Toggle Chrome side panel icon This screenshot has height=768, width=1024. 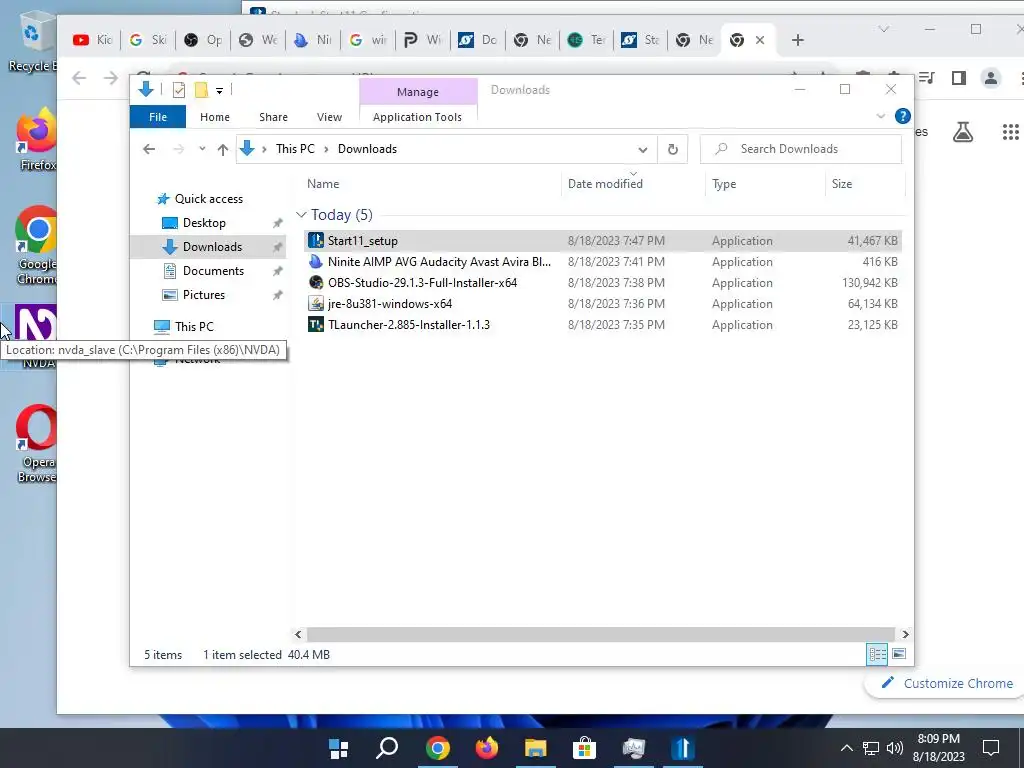pyautogui.click(x=958, y=78)
